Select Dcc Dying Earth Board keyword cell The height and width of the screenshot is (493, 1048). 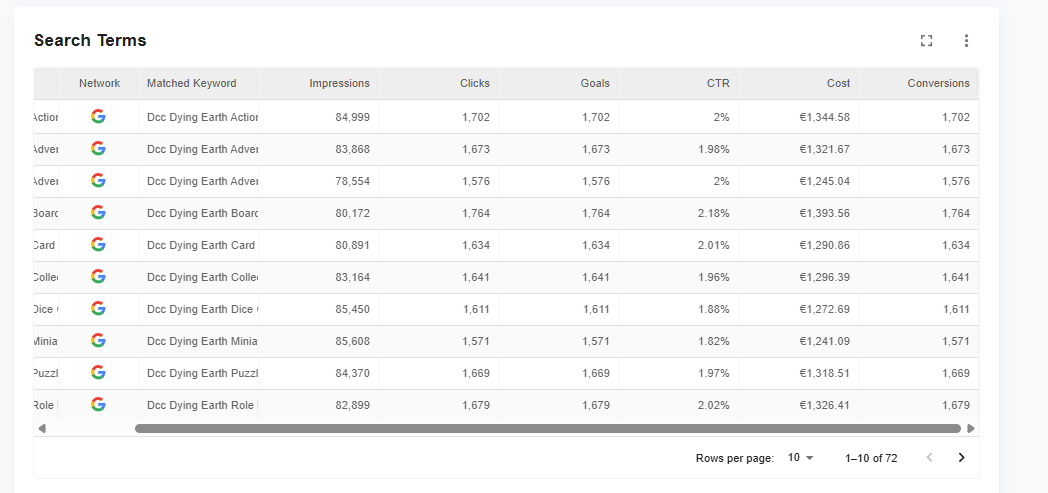coord(199,213)
